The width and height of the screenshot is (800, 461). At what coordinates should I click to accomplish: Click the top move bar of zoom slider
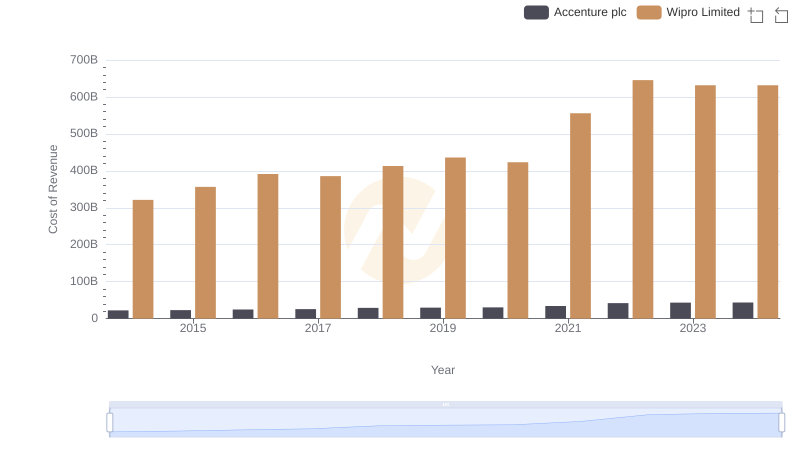445,404
